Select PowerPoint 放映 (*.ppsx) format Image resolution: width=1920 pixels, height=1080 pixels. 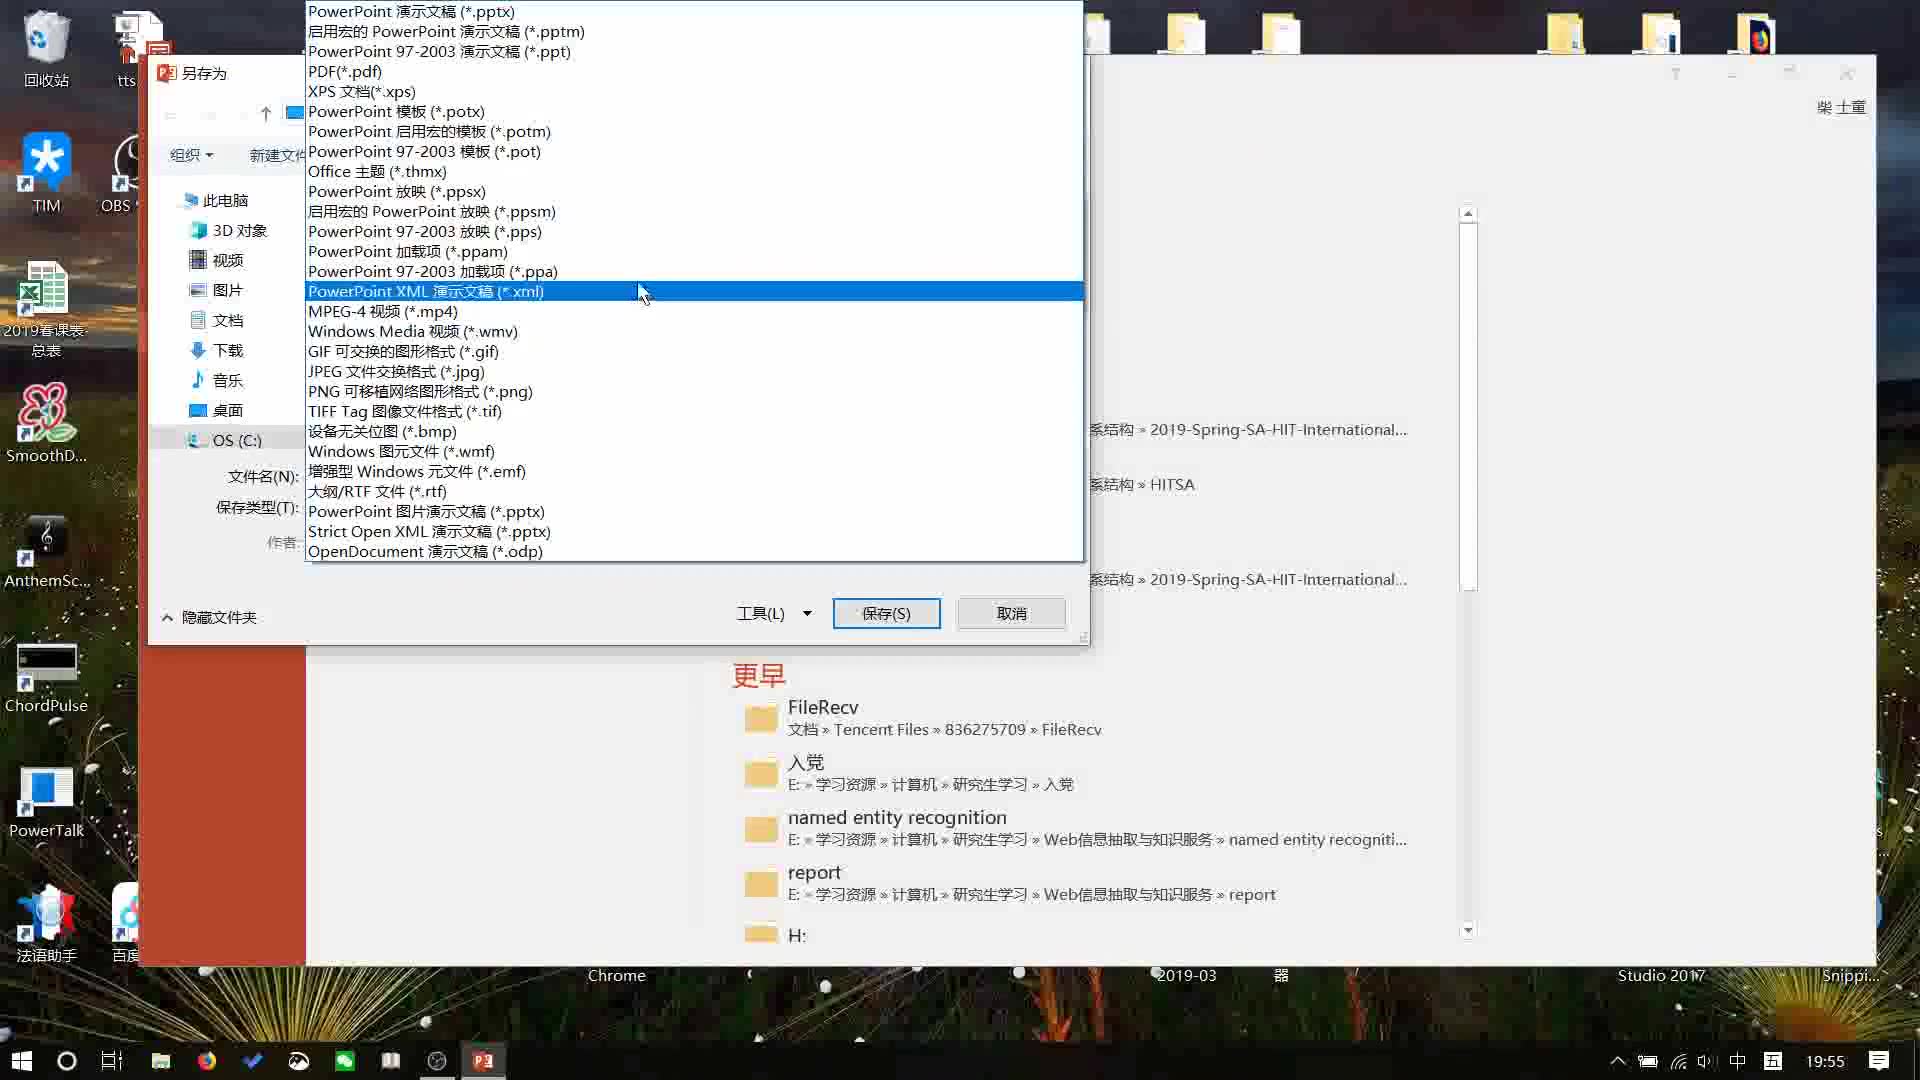pyautogui.click(x=694, y=191)
